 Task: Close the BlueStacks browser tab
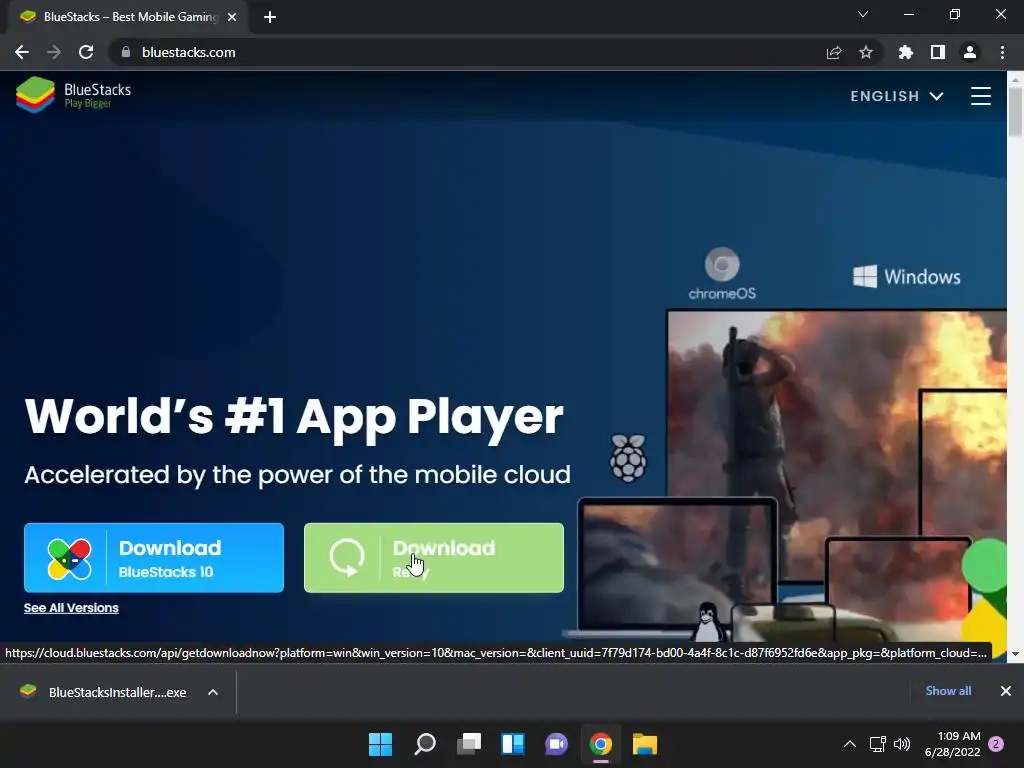232,17
